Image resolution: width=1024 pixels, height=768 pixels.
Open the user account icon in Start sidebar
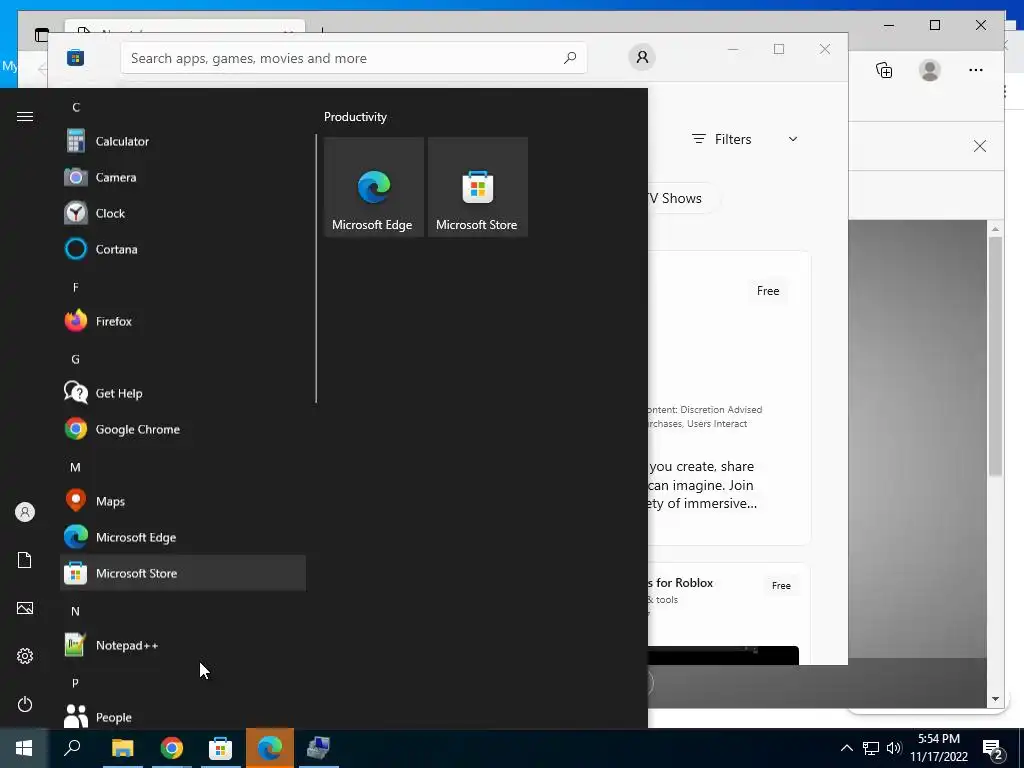coord(25,512)
